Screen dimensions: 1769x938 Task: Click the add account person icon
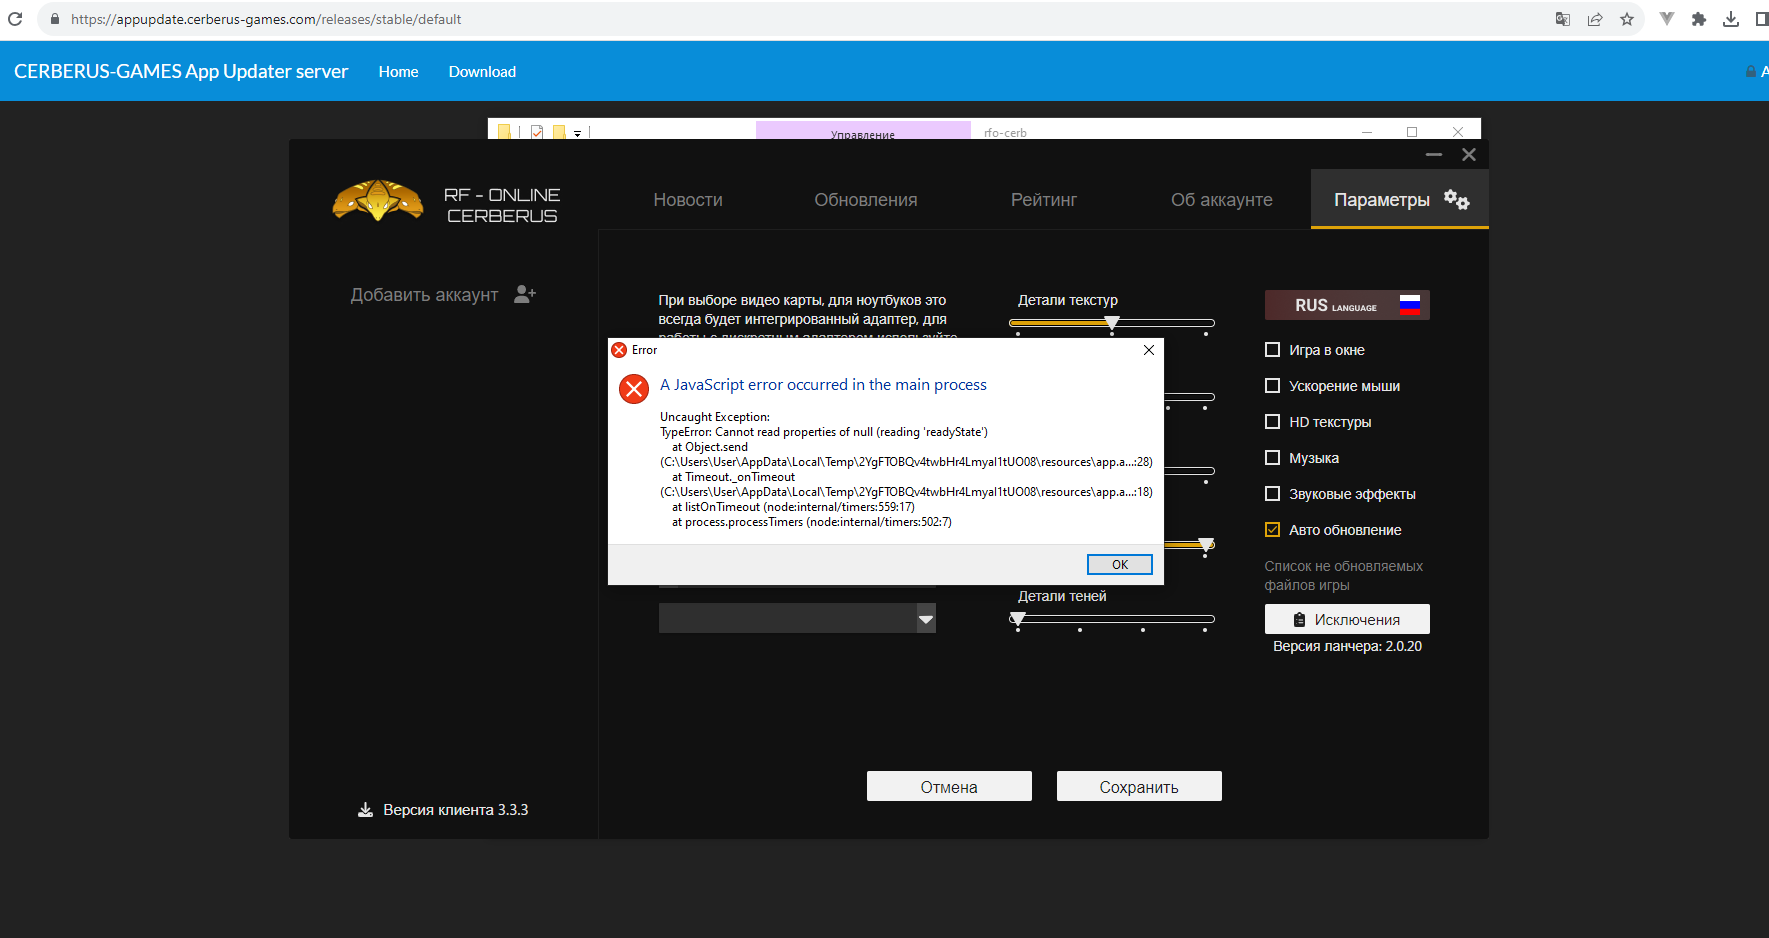(525, 294)
